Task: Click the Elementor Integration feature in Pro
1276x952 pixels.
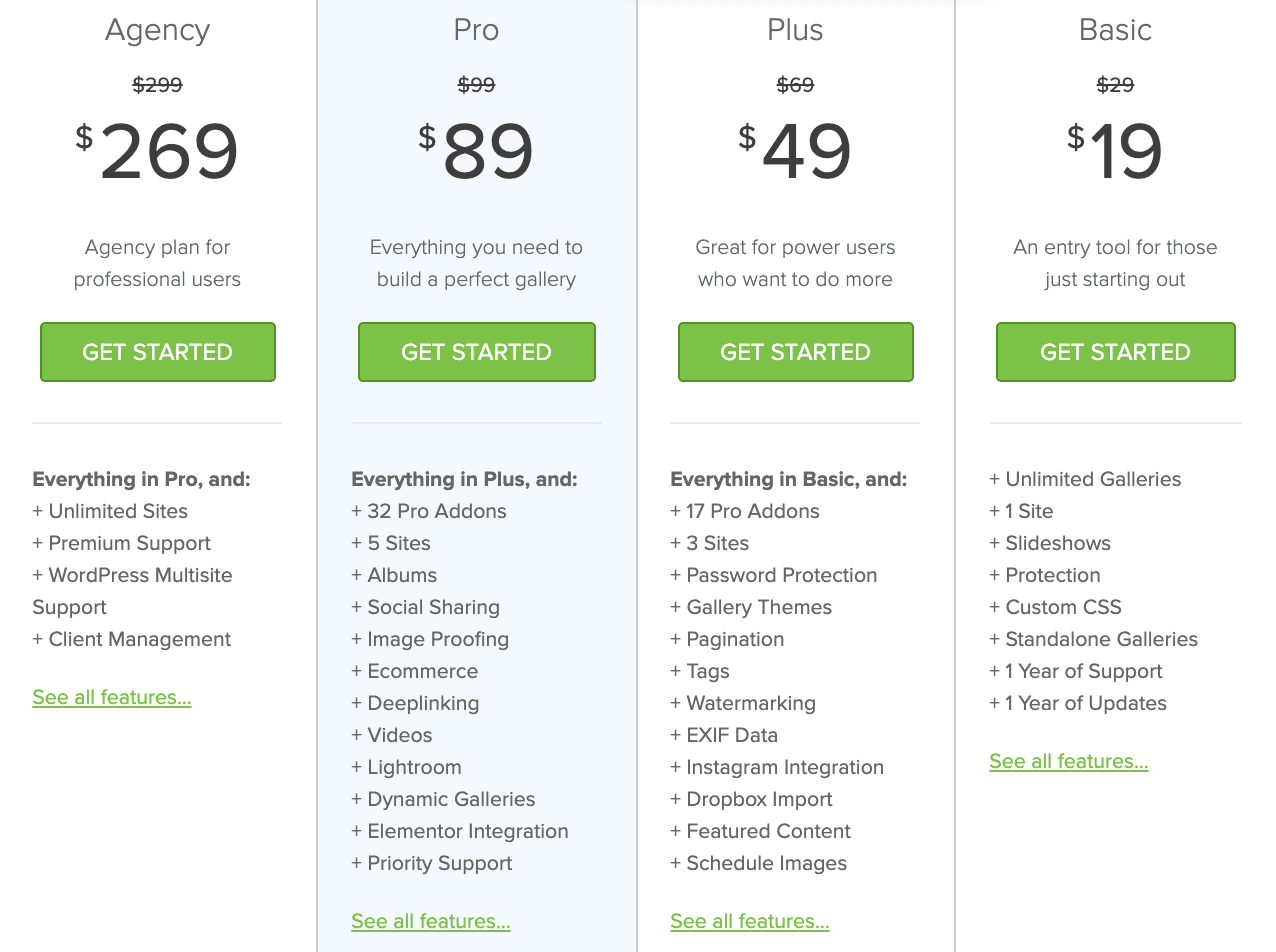Action: coord(467,831)
